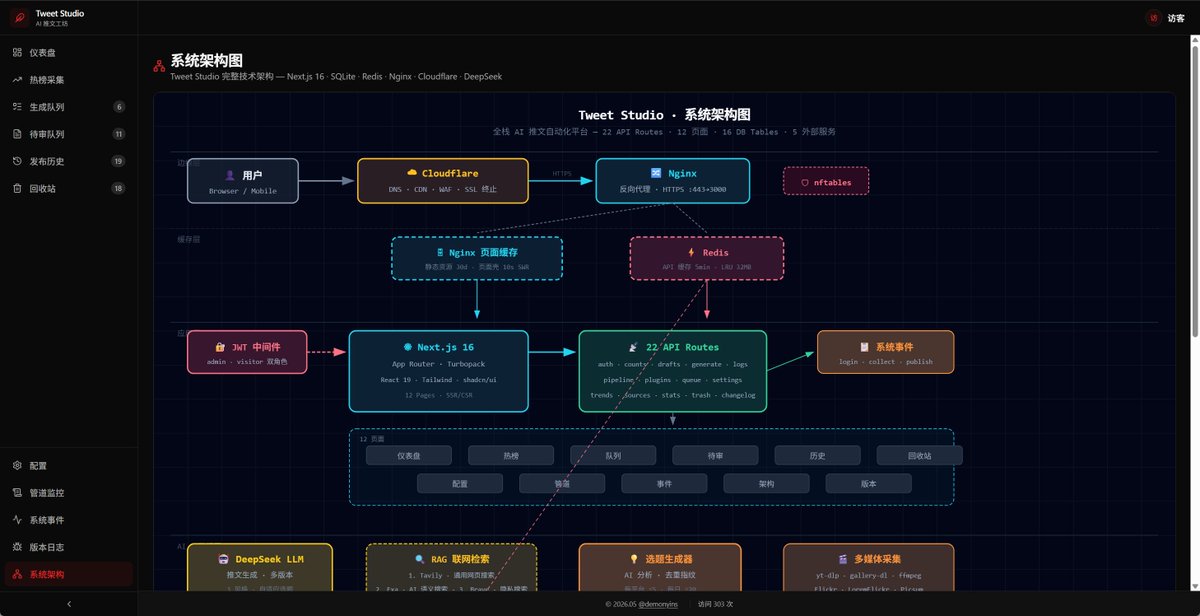Image resolution: width=1200 pixels, height=616 pixels.
Task: Click the 待审队列 count badge 11
Action: pos(118,134)
